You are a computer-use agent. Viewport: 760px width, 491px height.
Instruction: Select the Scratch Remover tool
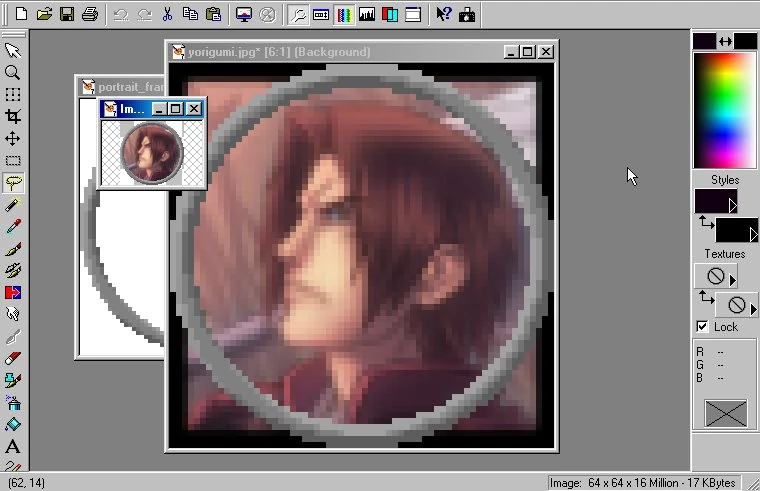[x=13, y=336]
